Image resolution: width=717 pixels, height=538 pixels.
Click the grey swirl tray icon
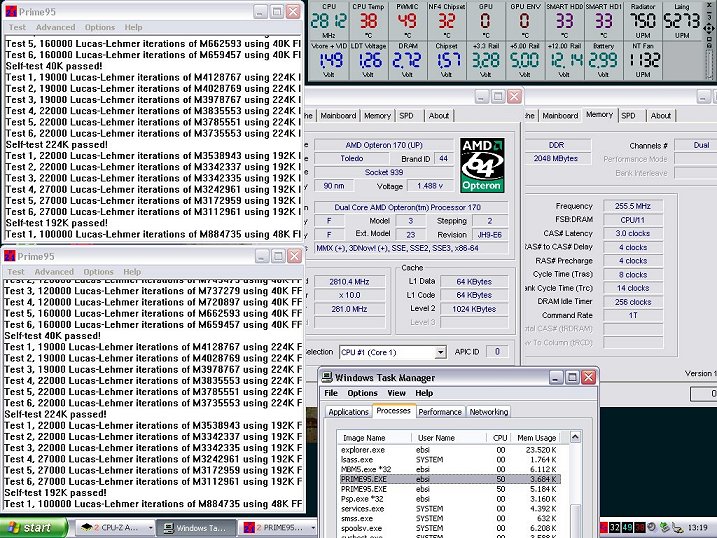[x=651, y=527]
